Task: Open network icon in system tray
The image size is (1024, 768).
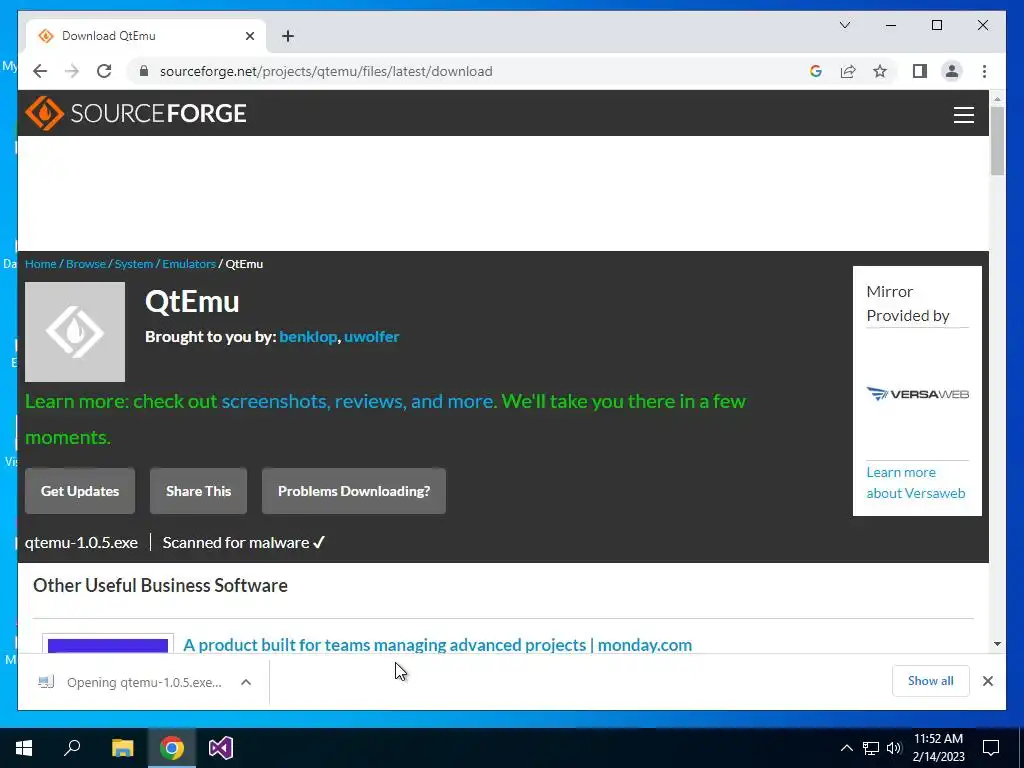Action: click(x=871, y=748)
